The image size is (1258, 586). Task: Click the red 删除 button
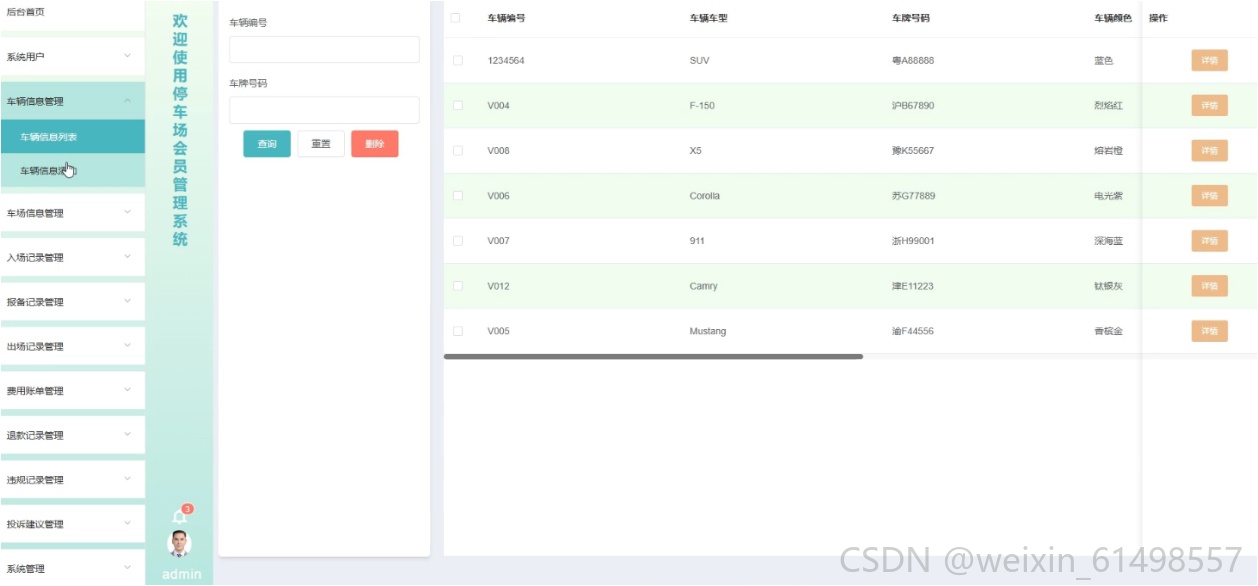(375, 144)
